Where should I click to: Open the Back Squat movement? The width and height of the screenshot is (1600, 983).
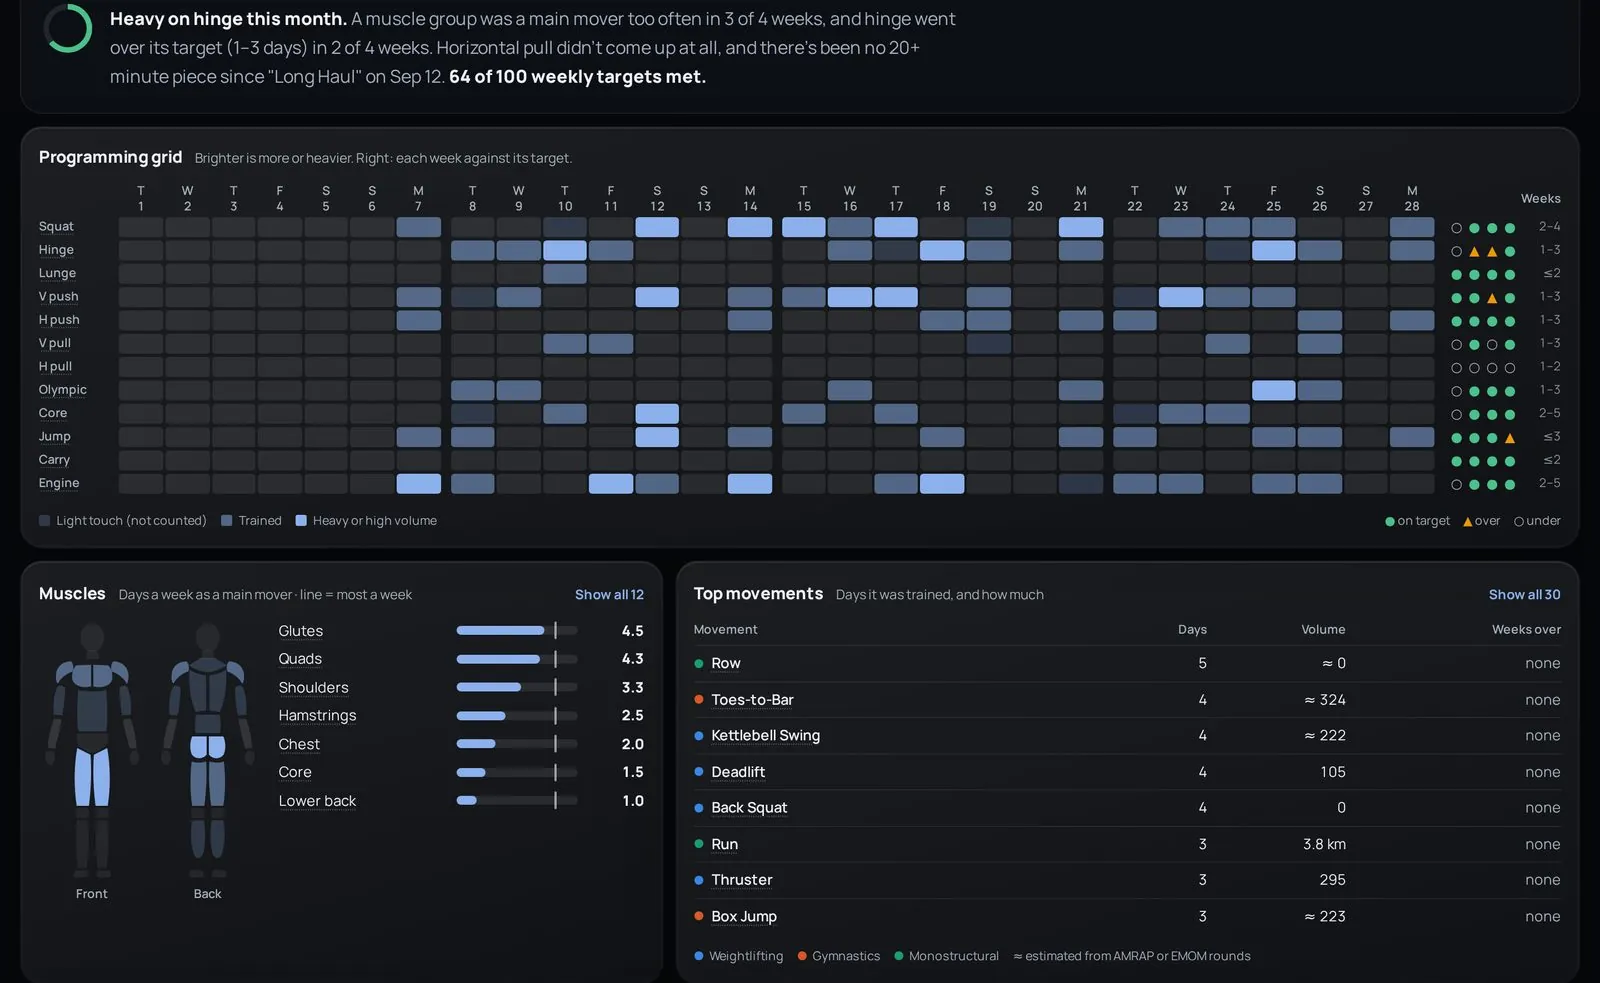pos(749,808)
